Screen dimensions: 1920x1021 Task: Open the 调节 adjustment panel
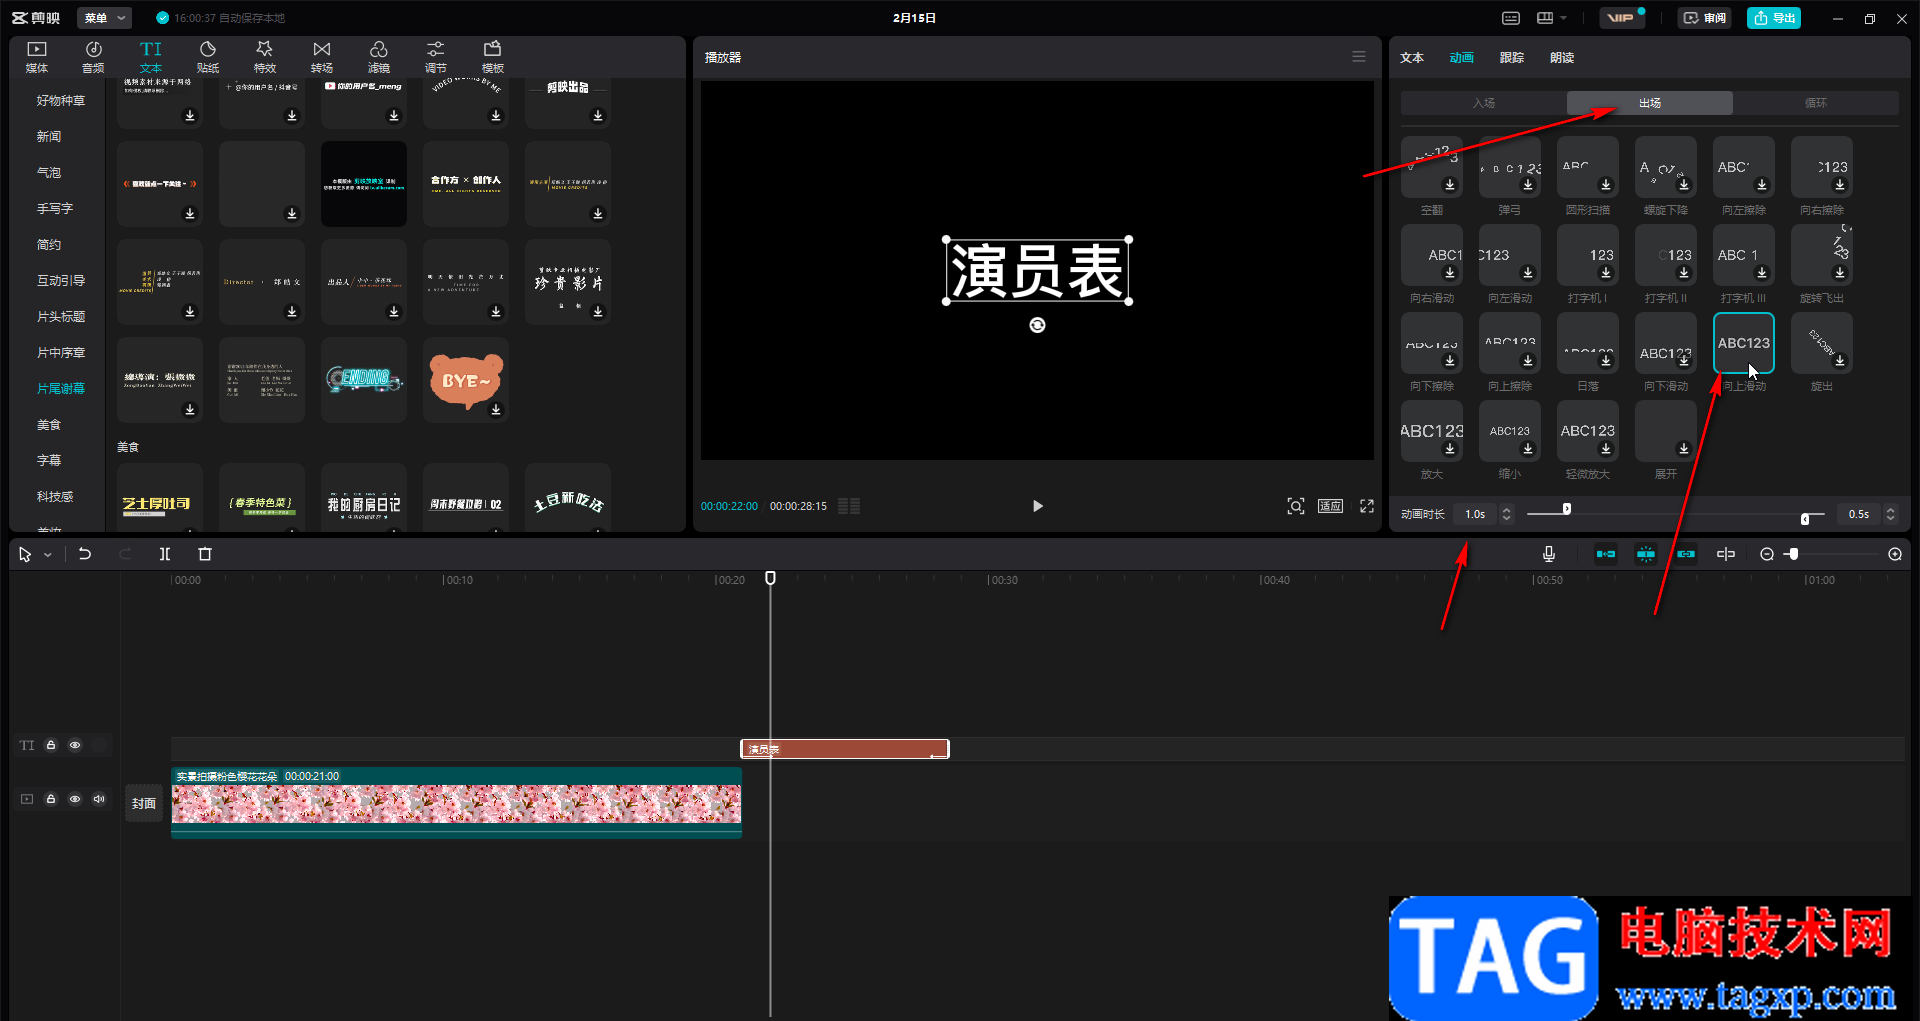[x=436, y=57]
